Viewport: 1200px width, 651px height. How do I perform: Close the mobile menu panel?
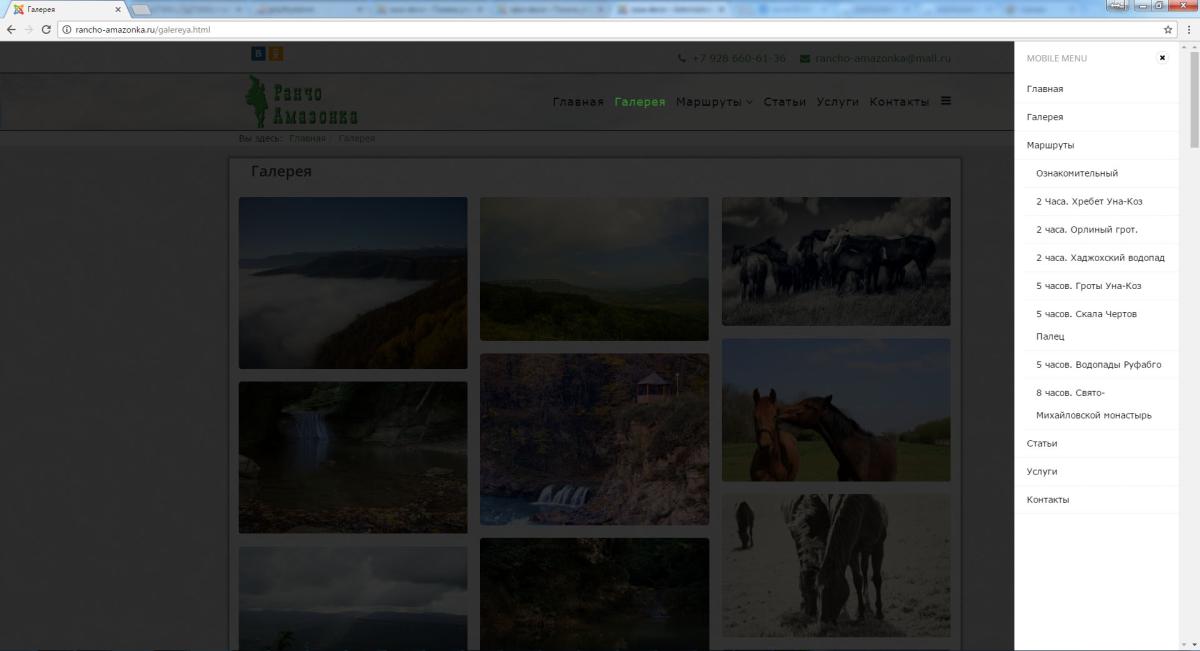(x=1162, y=58)
